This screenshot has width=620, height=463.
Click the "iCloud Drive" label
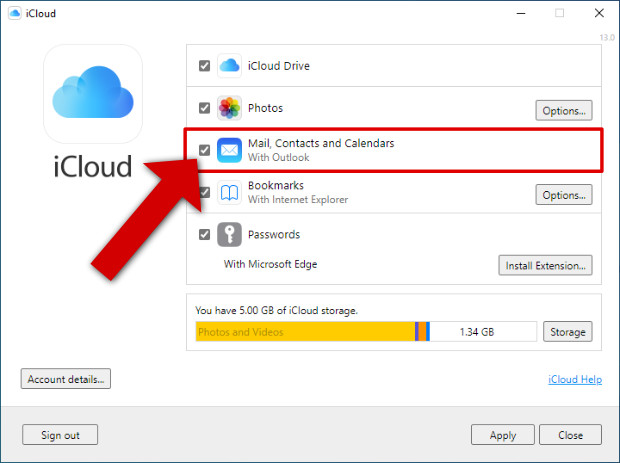point(279,66)
